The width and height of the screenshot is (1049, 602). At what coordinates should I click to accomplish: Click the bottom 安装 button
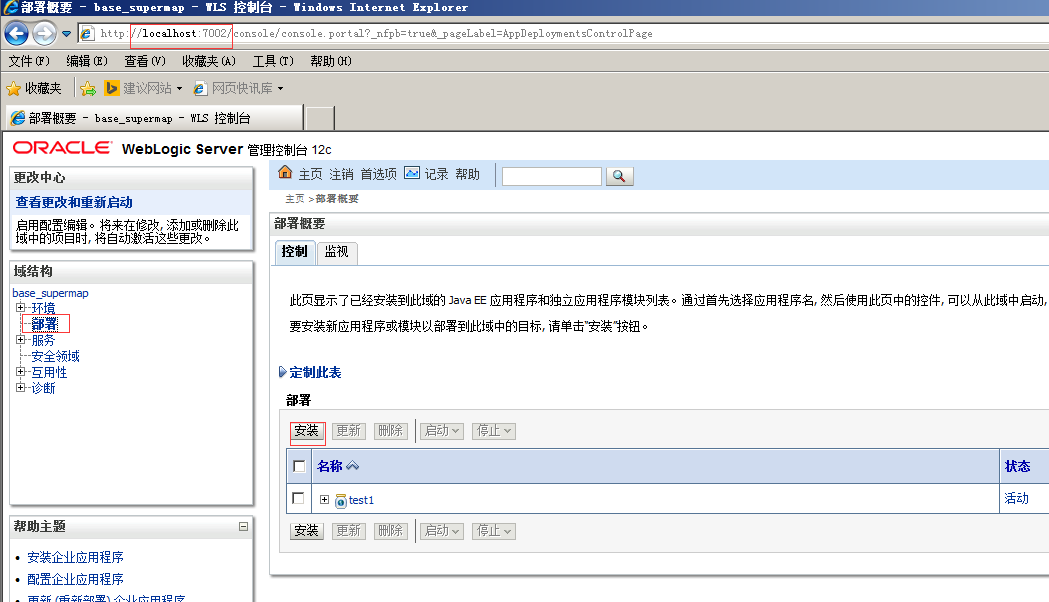(307, 531)
